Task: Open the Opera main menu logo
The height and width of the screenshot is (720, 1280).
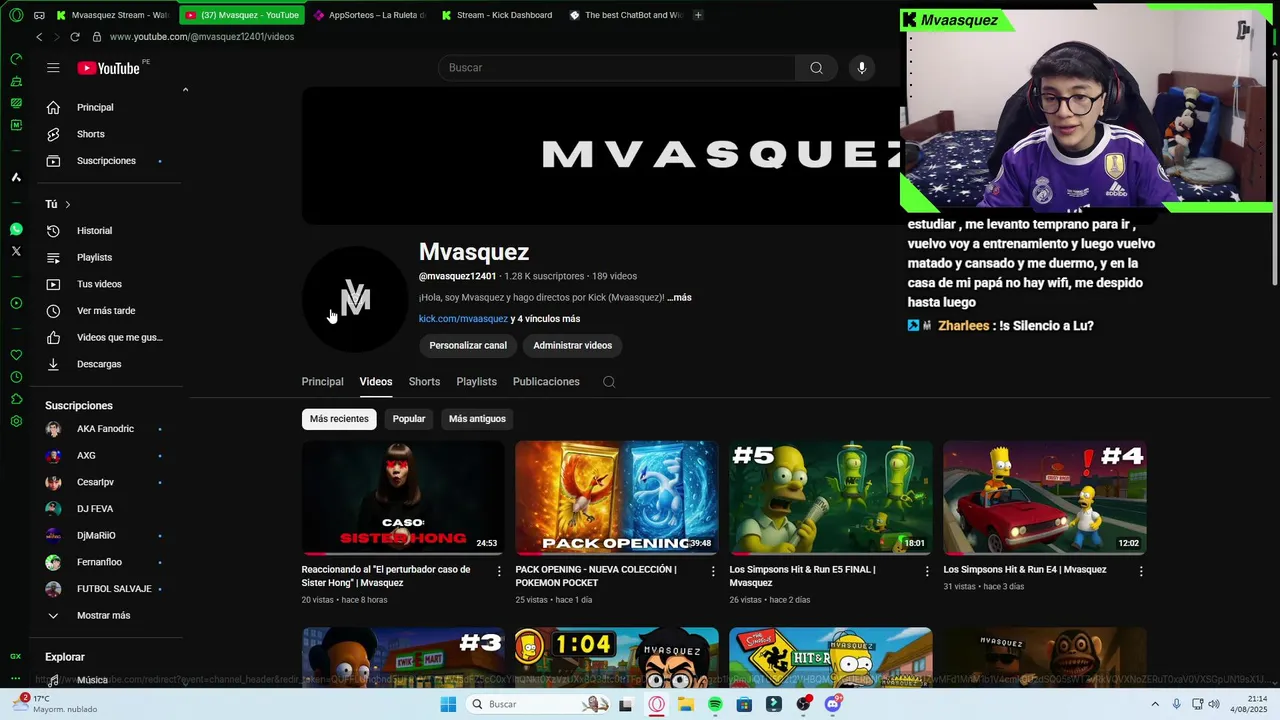Action: pyautogui.click(x=16, y=15)
